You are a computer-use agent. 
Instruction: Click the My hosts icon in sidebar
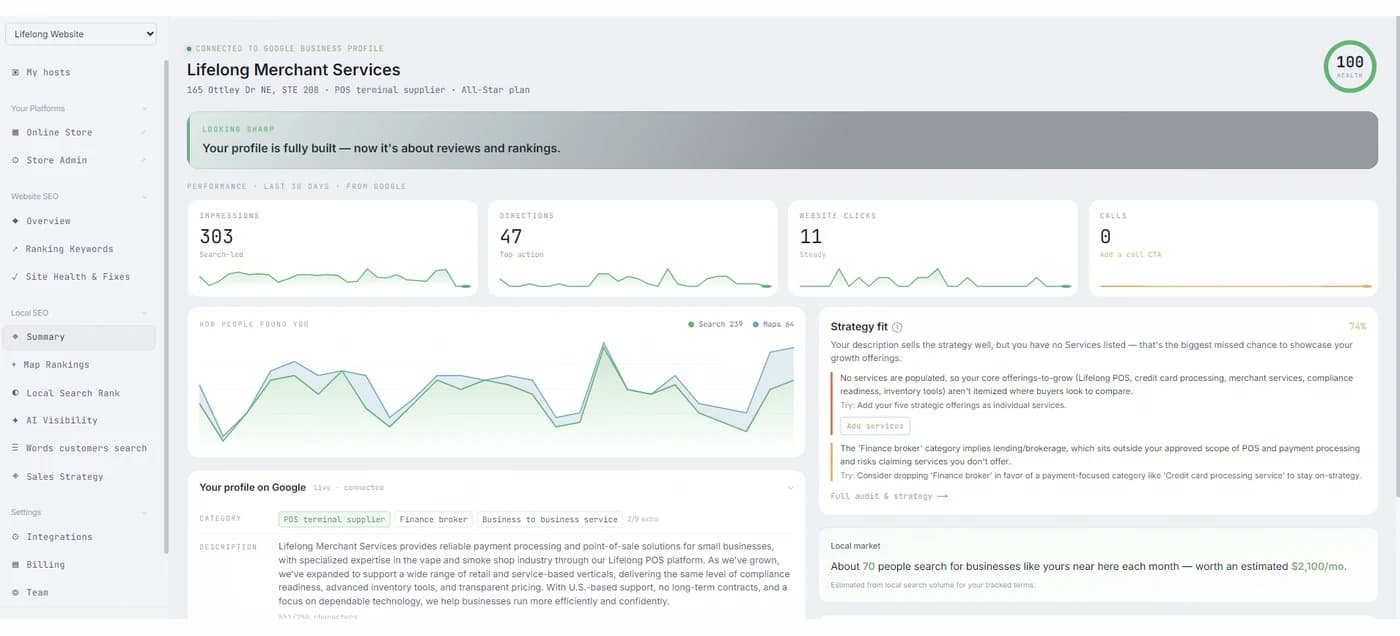pos(15,72)
